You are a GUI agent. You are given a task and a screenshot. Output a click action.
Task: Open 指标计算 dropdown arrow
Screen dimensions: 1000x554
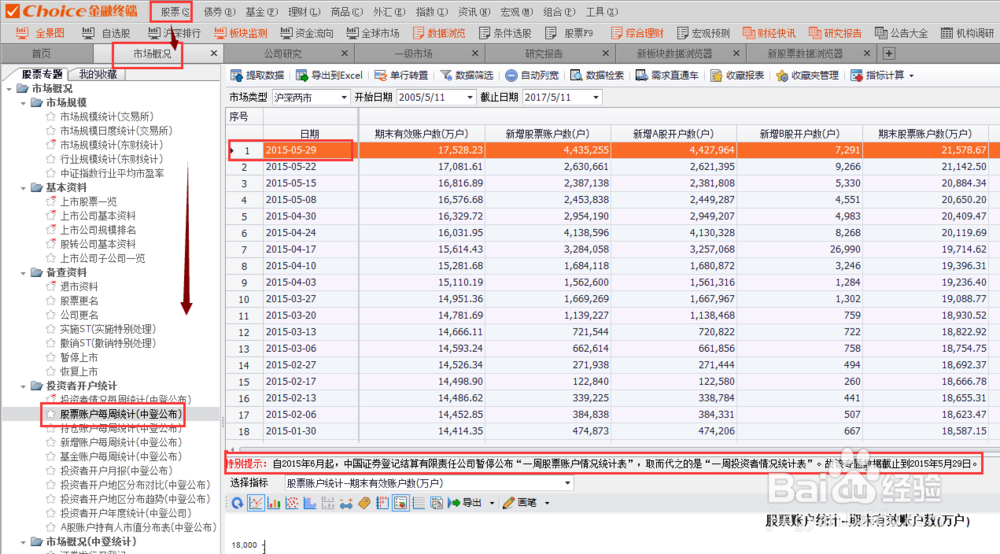[x=911, y=76]
